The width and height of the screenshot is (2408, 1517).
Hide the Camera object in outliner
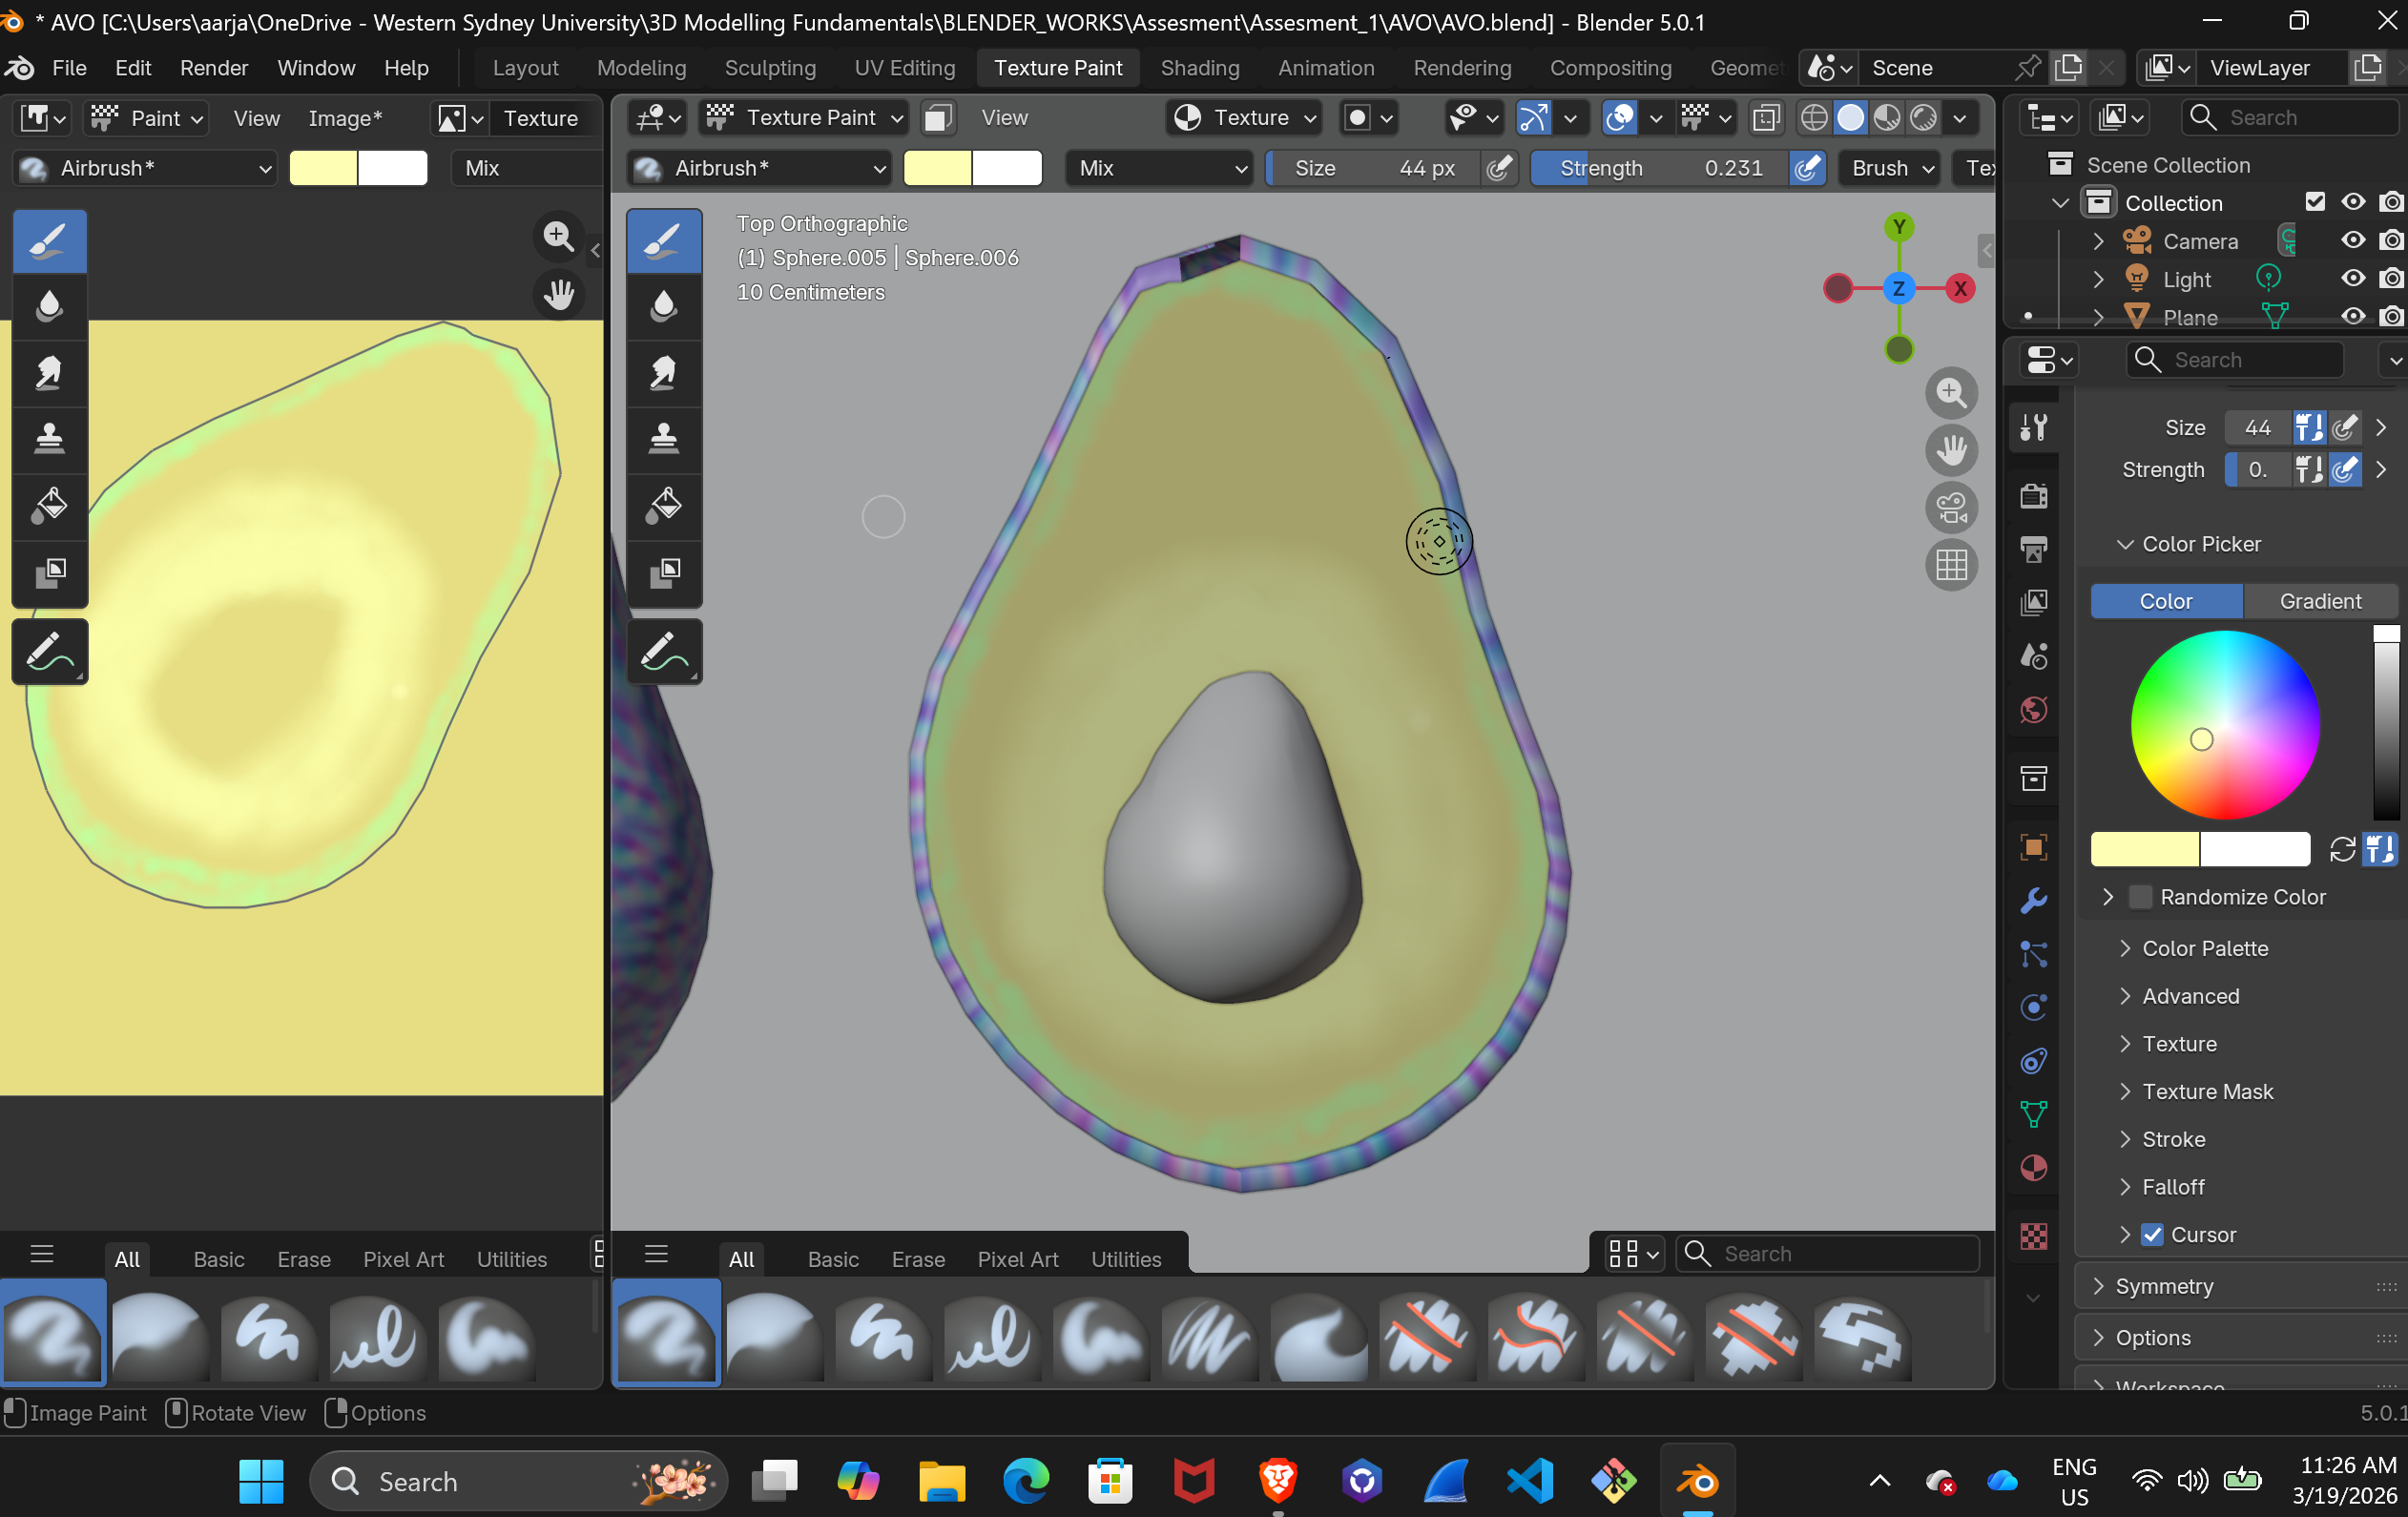click(2352, 241)
